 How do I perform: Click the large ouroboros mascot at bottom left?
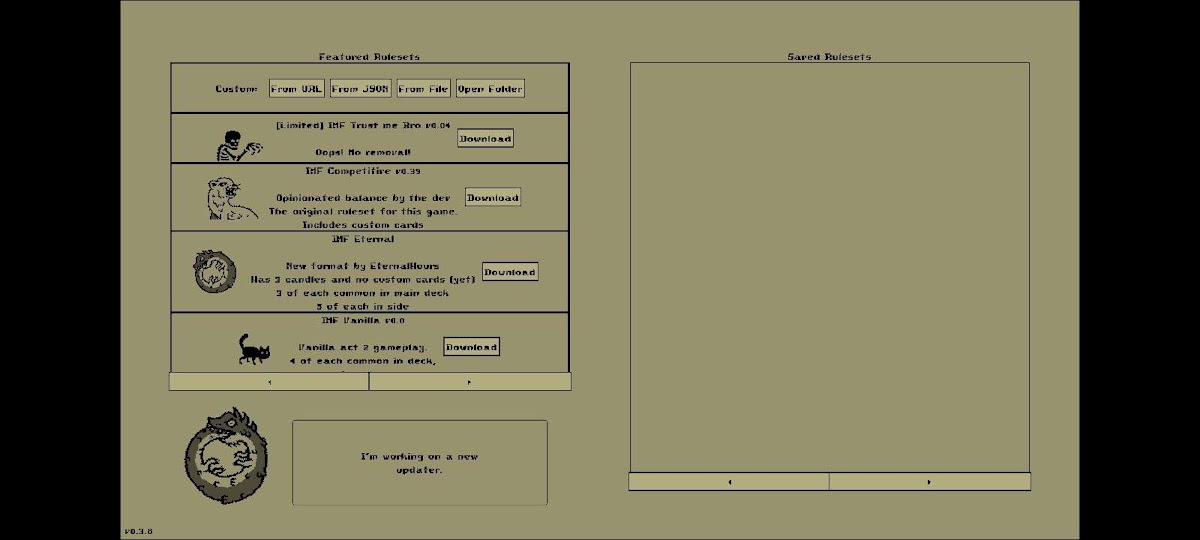coord(227,456)
